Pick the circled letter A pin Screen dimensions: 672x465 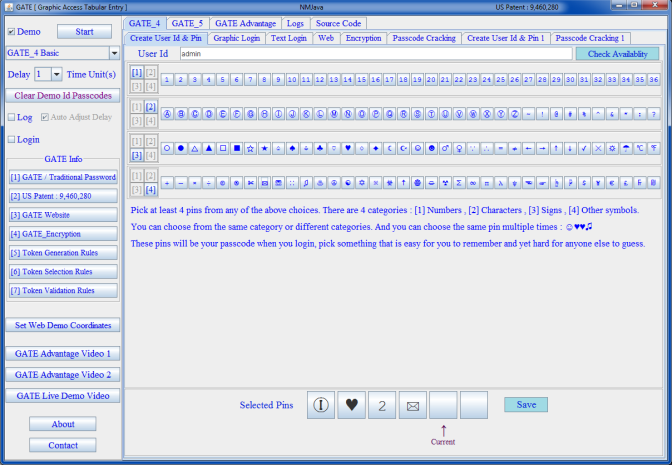[x=167, y=114]
